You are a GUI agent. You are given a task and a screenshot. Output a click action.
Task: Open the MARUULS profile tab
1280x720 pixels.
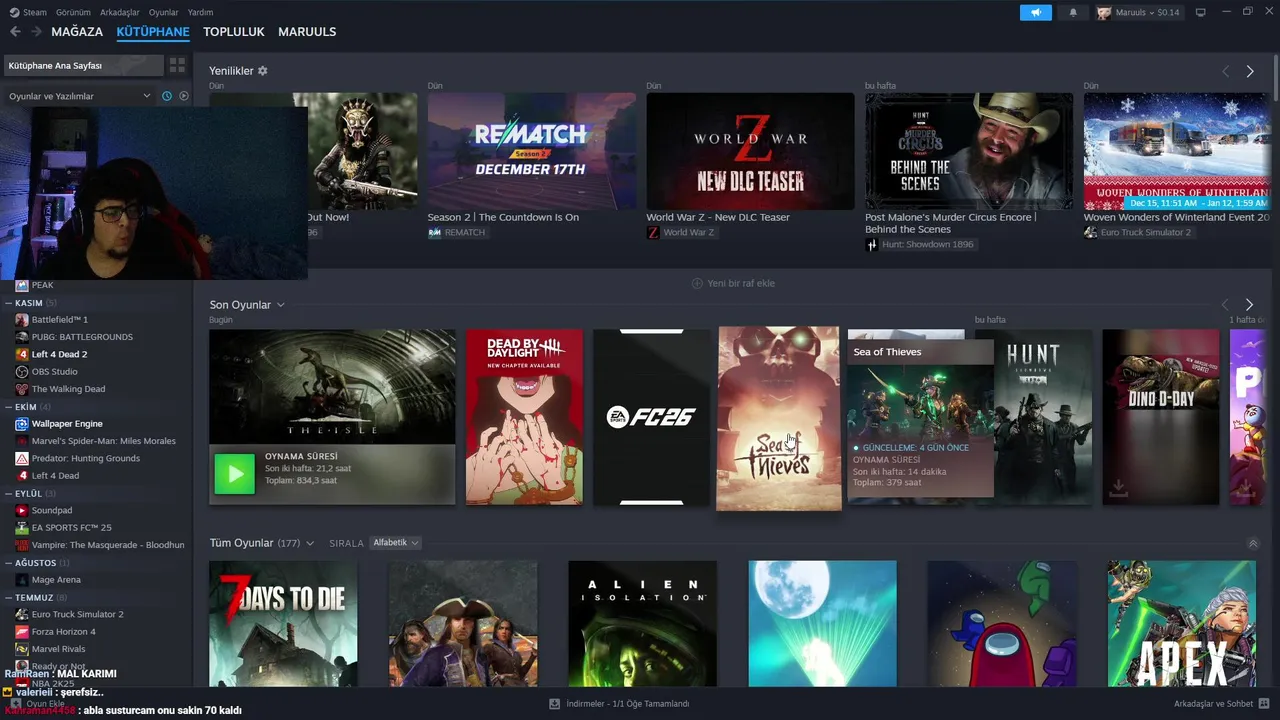coord(307,32)
